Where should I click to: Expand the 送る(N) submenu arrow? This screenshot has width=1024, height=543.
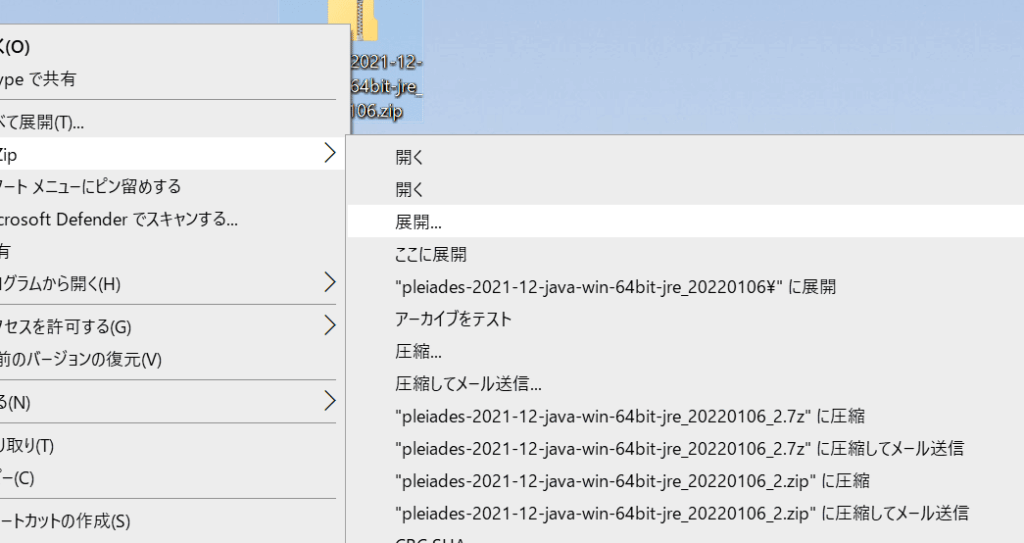(x=329, y=402)
